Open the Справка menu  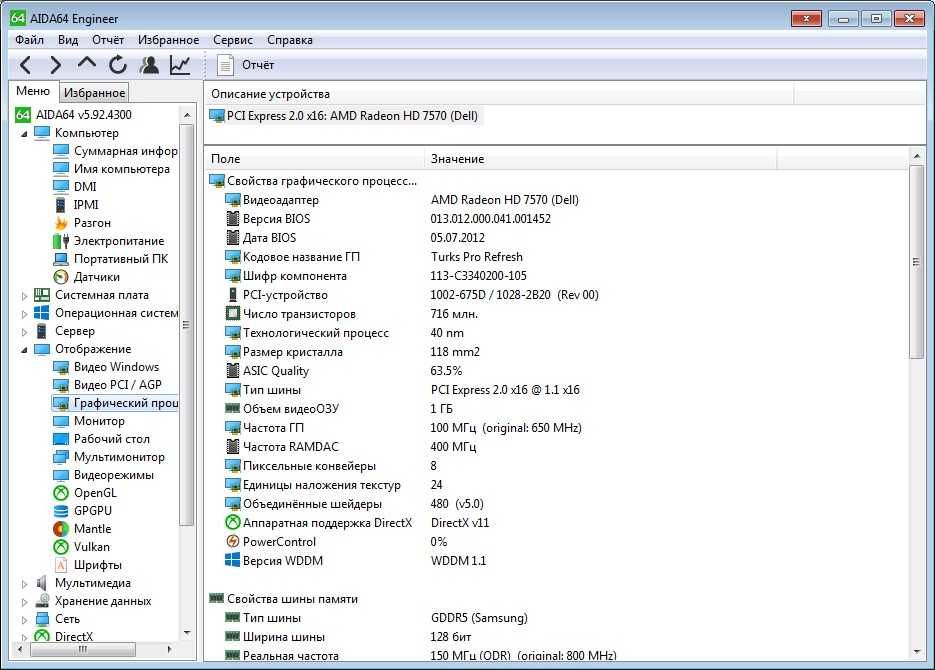coord(290,40)
